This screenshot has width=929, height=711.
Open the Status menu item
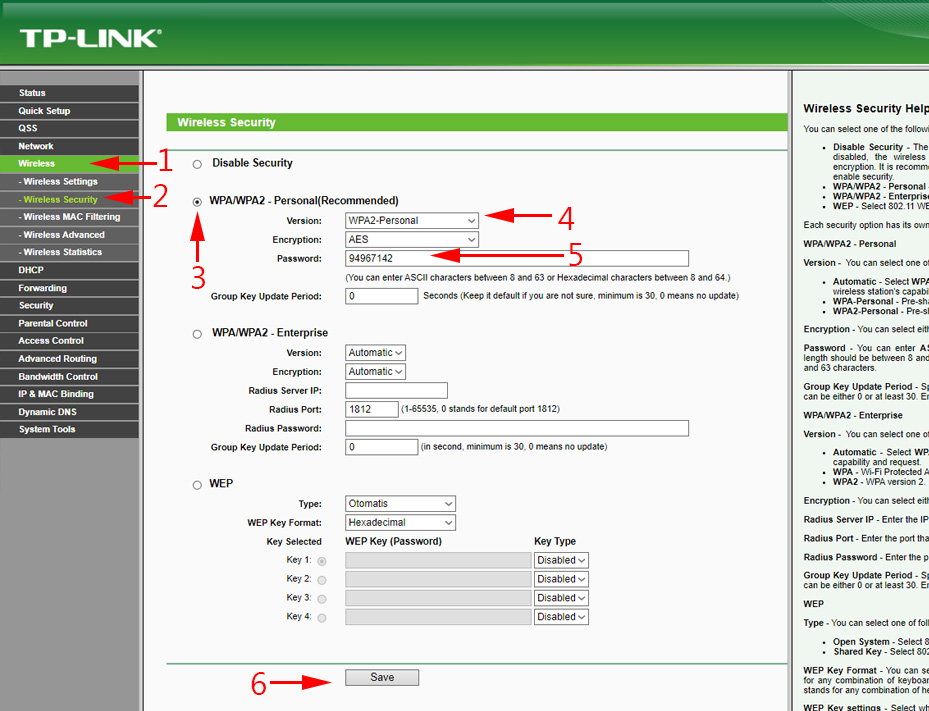coord(32,93)
